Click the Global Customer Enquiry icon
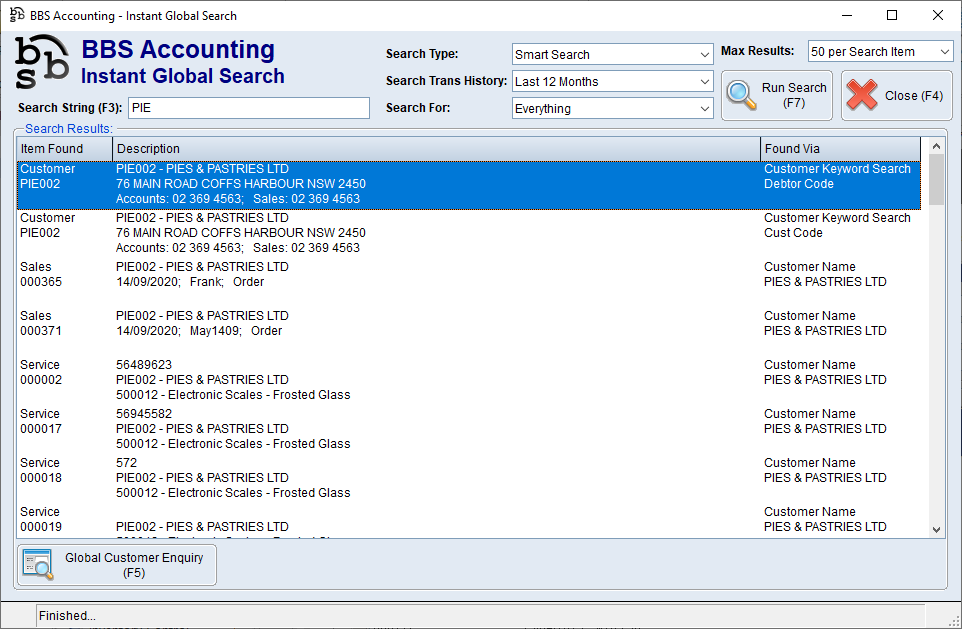Screen dimensions: 962x629 coord(39,565)
